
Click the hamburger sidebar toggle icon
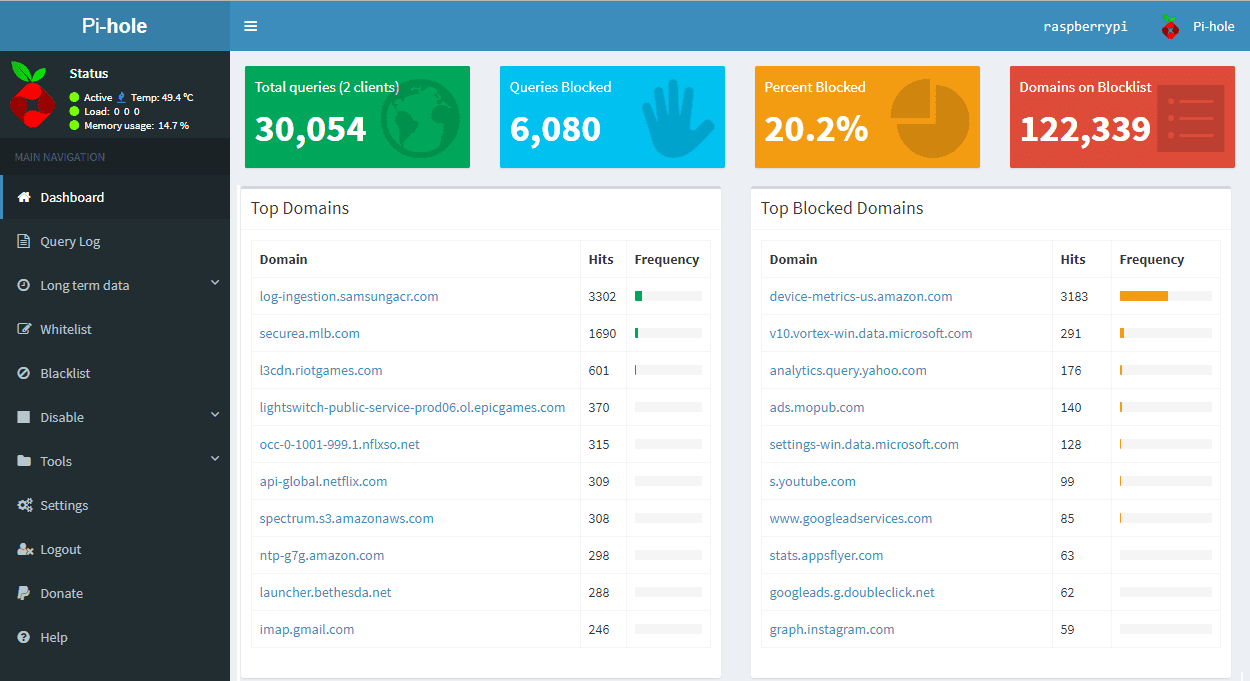(x=250, y=26)
